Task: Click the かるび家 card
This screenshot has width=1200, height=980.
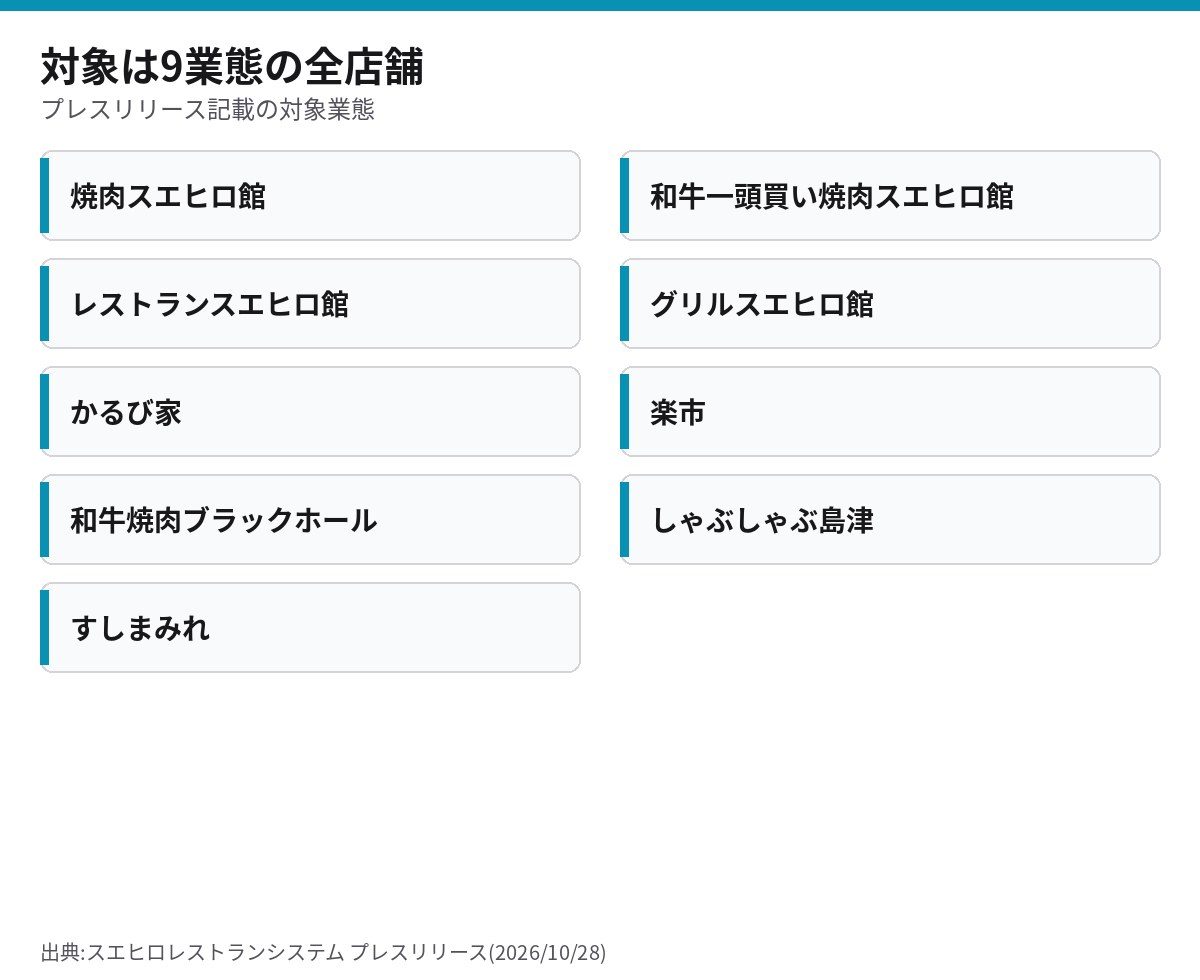Action: click(x=310, y=412)
